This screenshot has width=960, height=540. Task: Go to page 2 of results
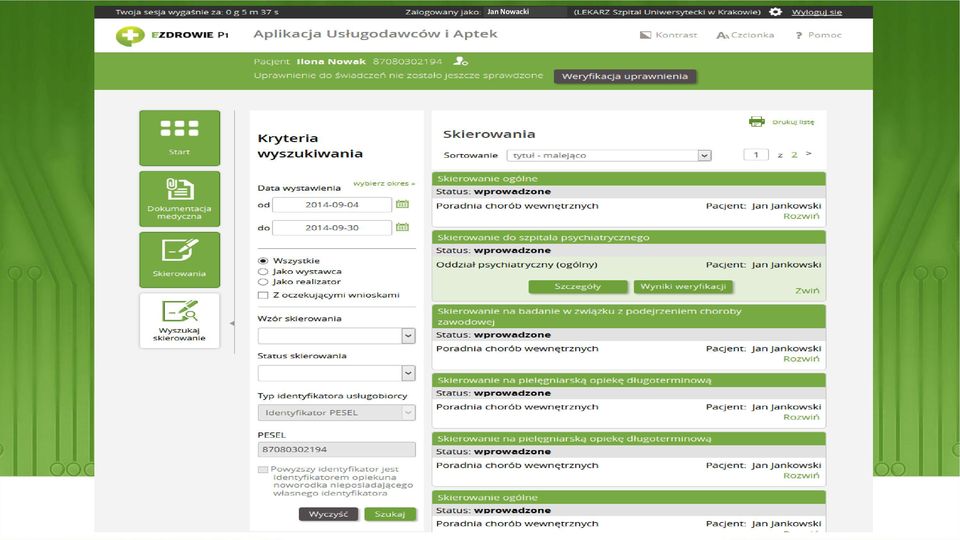(794, 155)
